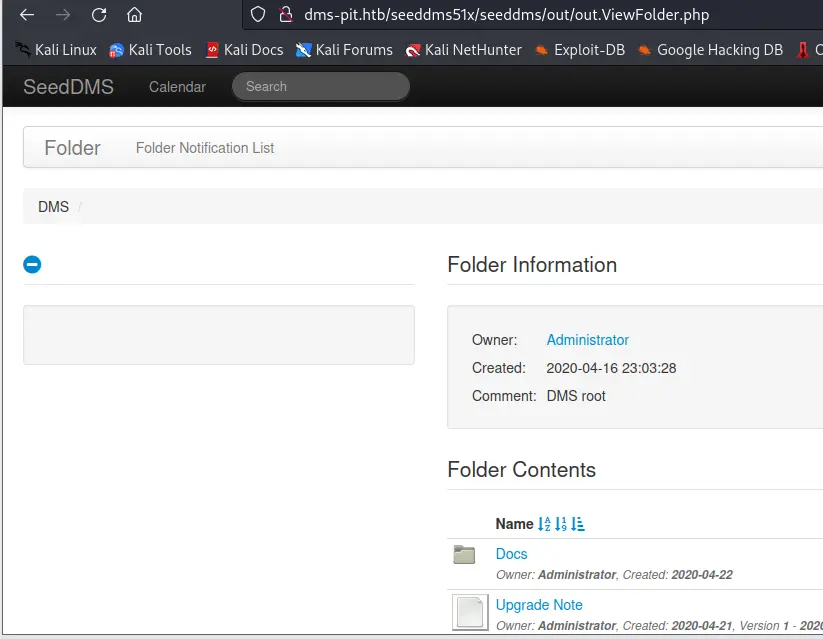Click the Created date 2020-04-16 23:03:28
Screen dimensions: 823x639
(x=611, y=368)
